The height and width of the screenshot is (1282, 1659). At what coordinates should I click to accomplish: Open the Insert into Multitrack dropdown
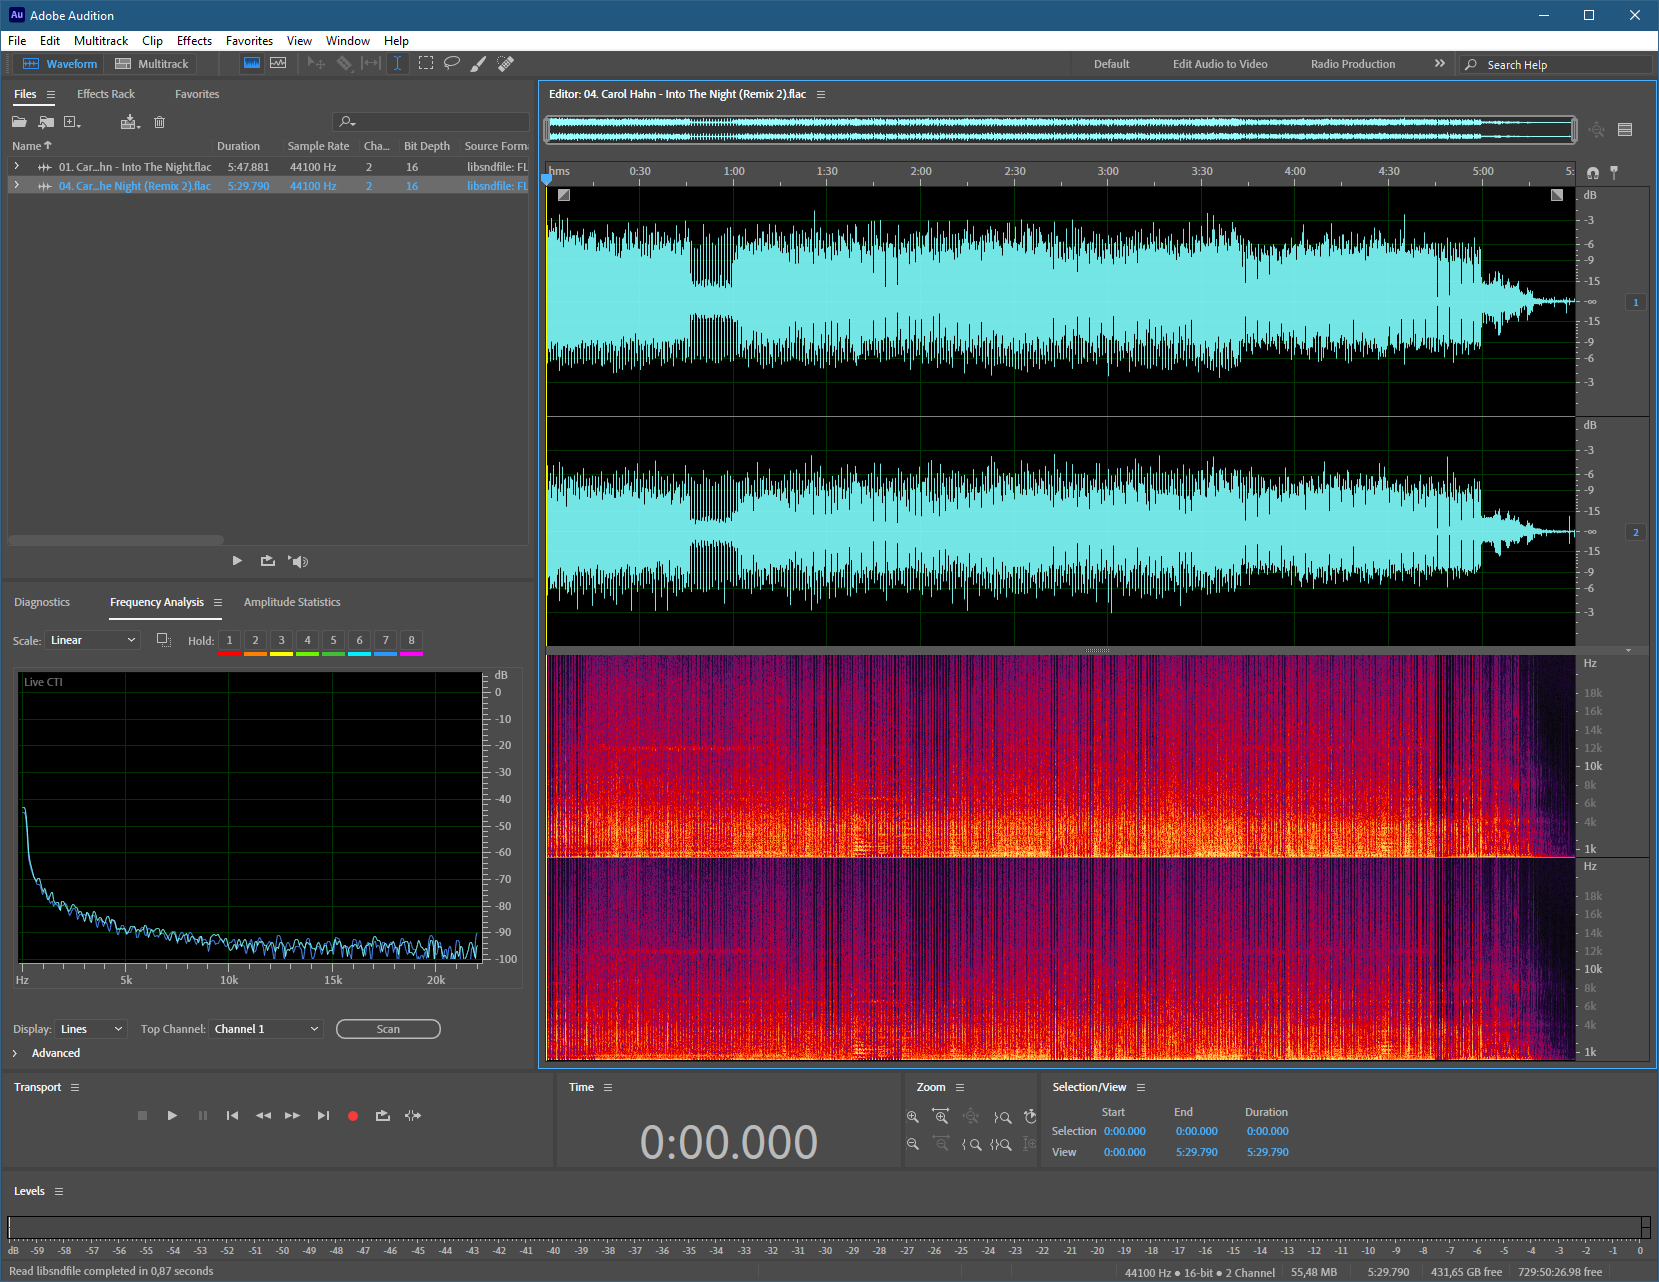point(130,122)
